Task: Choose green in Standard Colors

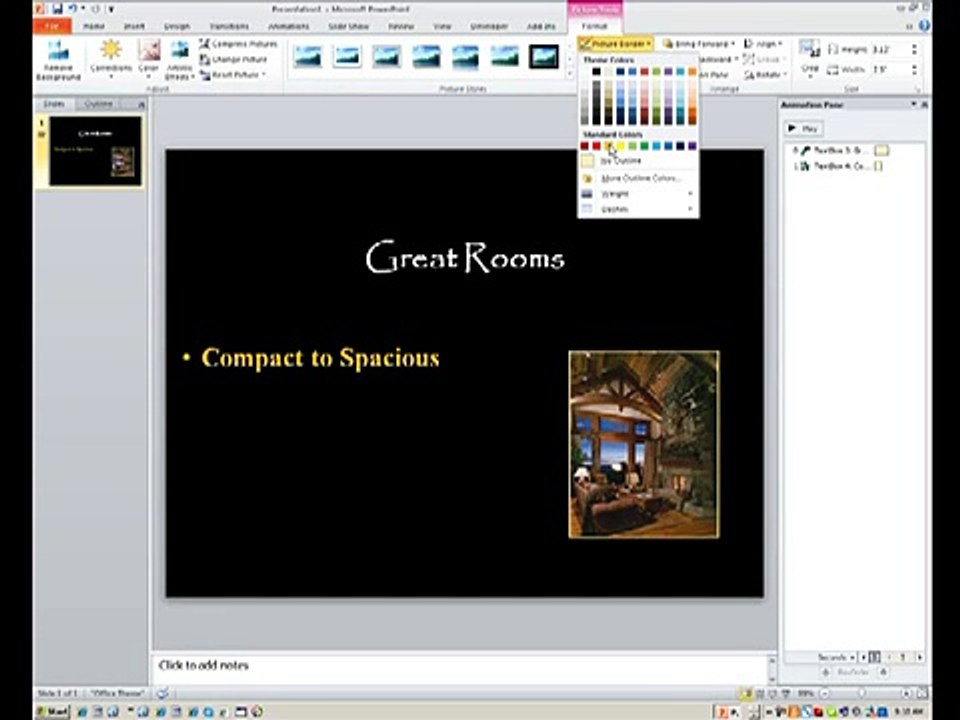Action: 644,146
